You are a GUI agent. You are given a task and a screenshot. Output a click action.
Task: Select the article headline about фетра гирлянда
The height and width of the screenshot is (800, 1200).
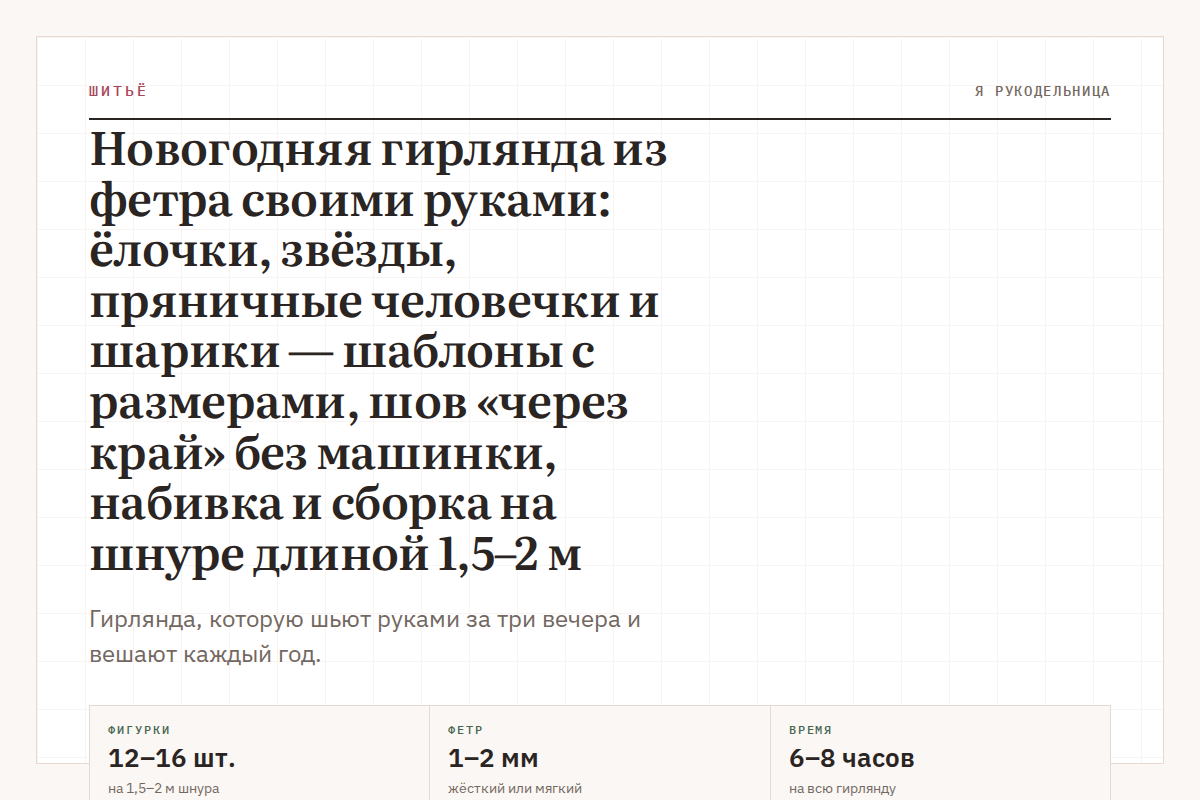click(x=379, y=353)
